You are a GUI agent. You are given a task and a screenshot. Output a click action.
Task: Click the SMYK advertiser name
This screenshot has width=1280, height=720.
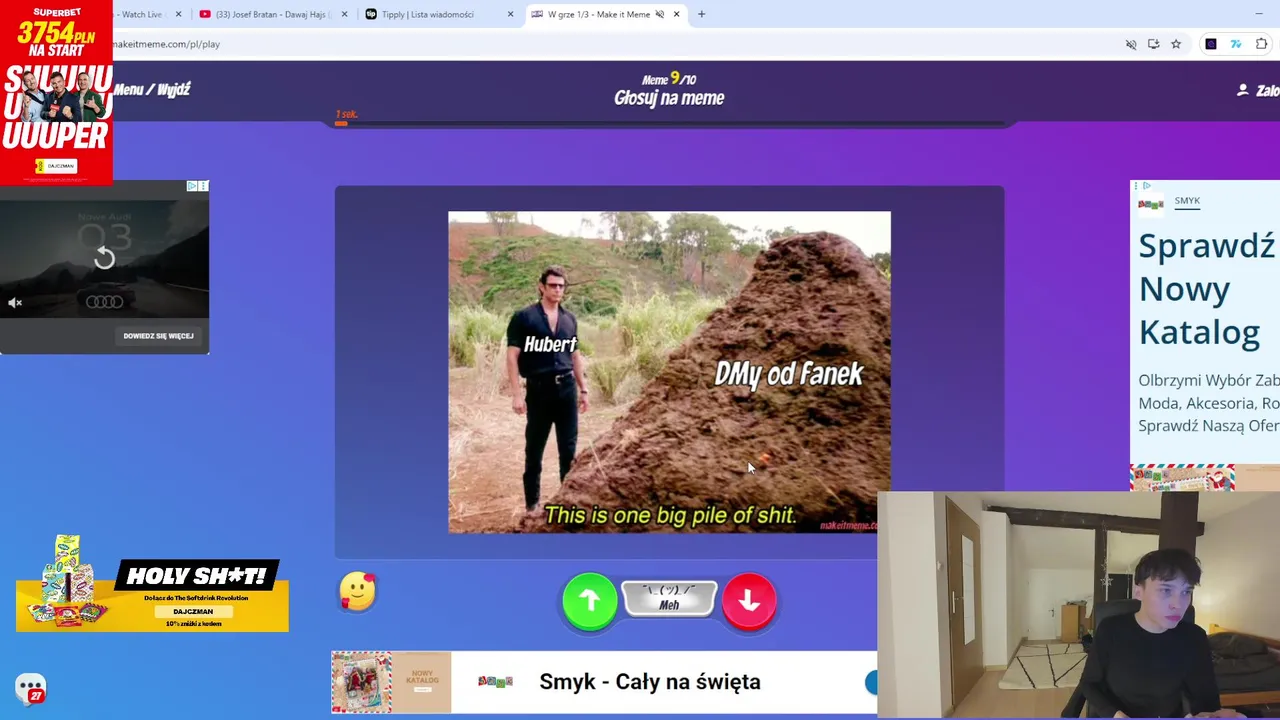[x=1187, y=201]
